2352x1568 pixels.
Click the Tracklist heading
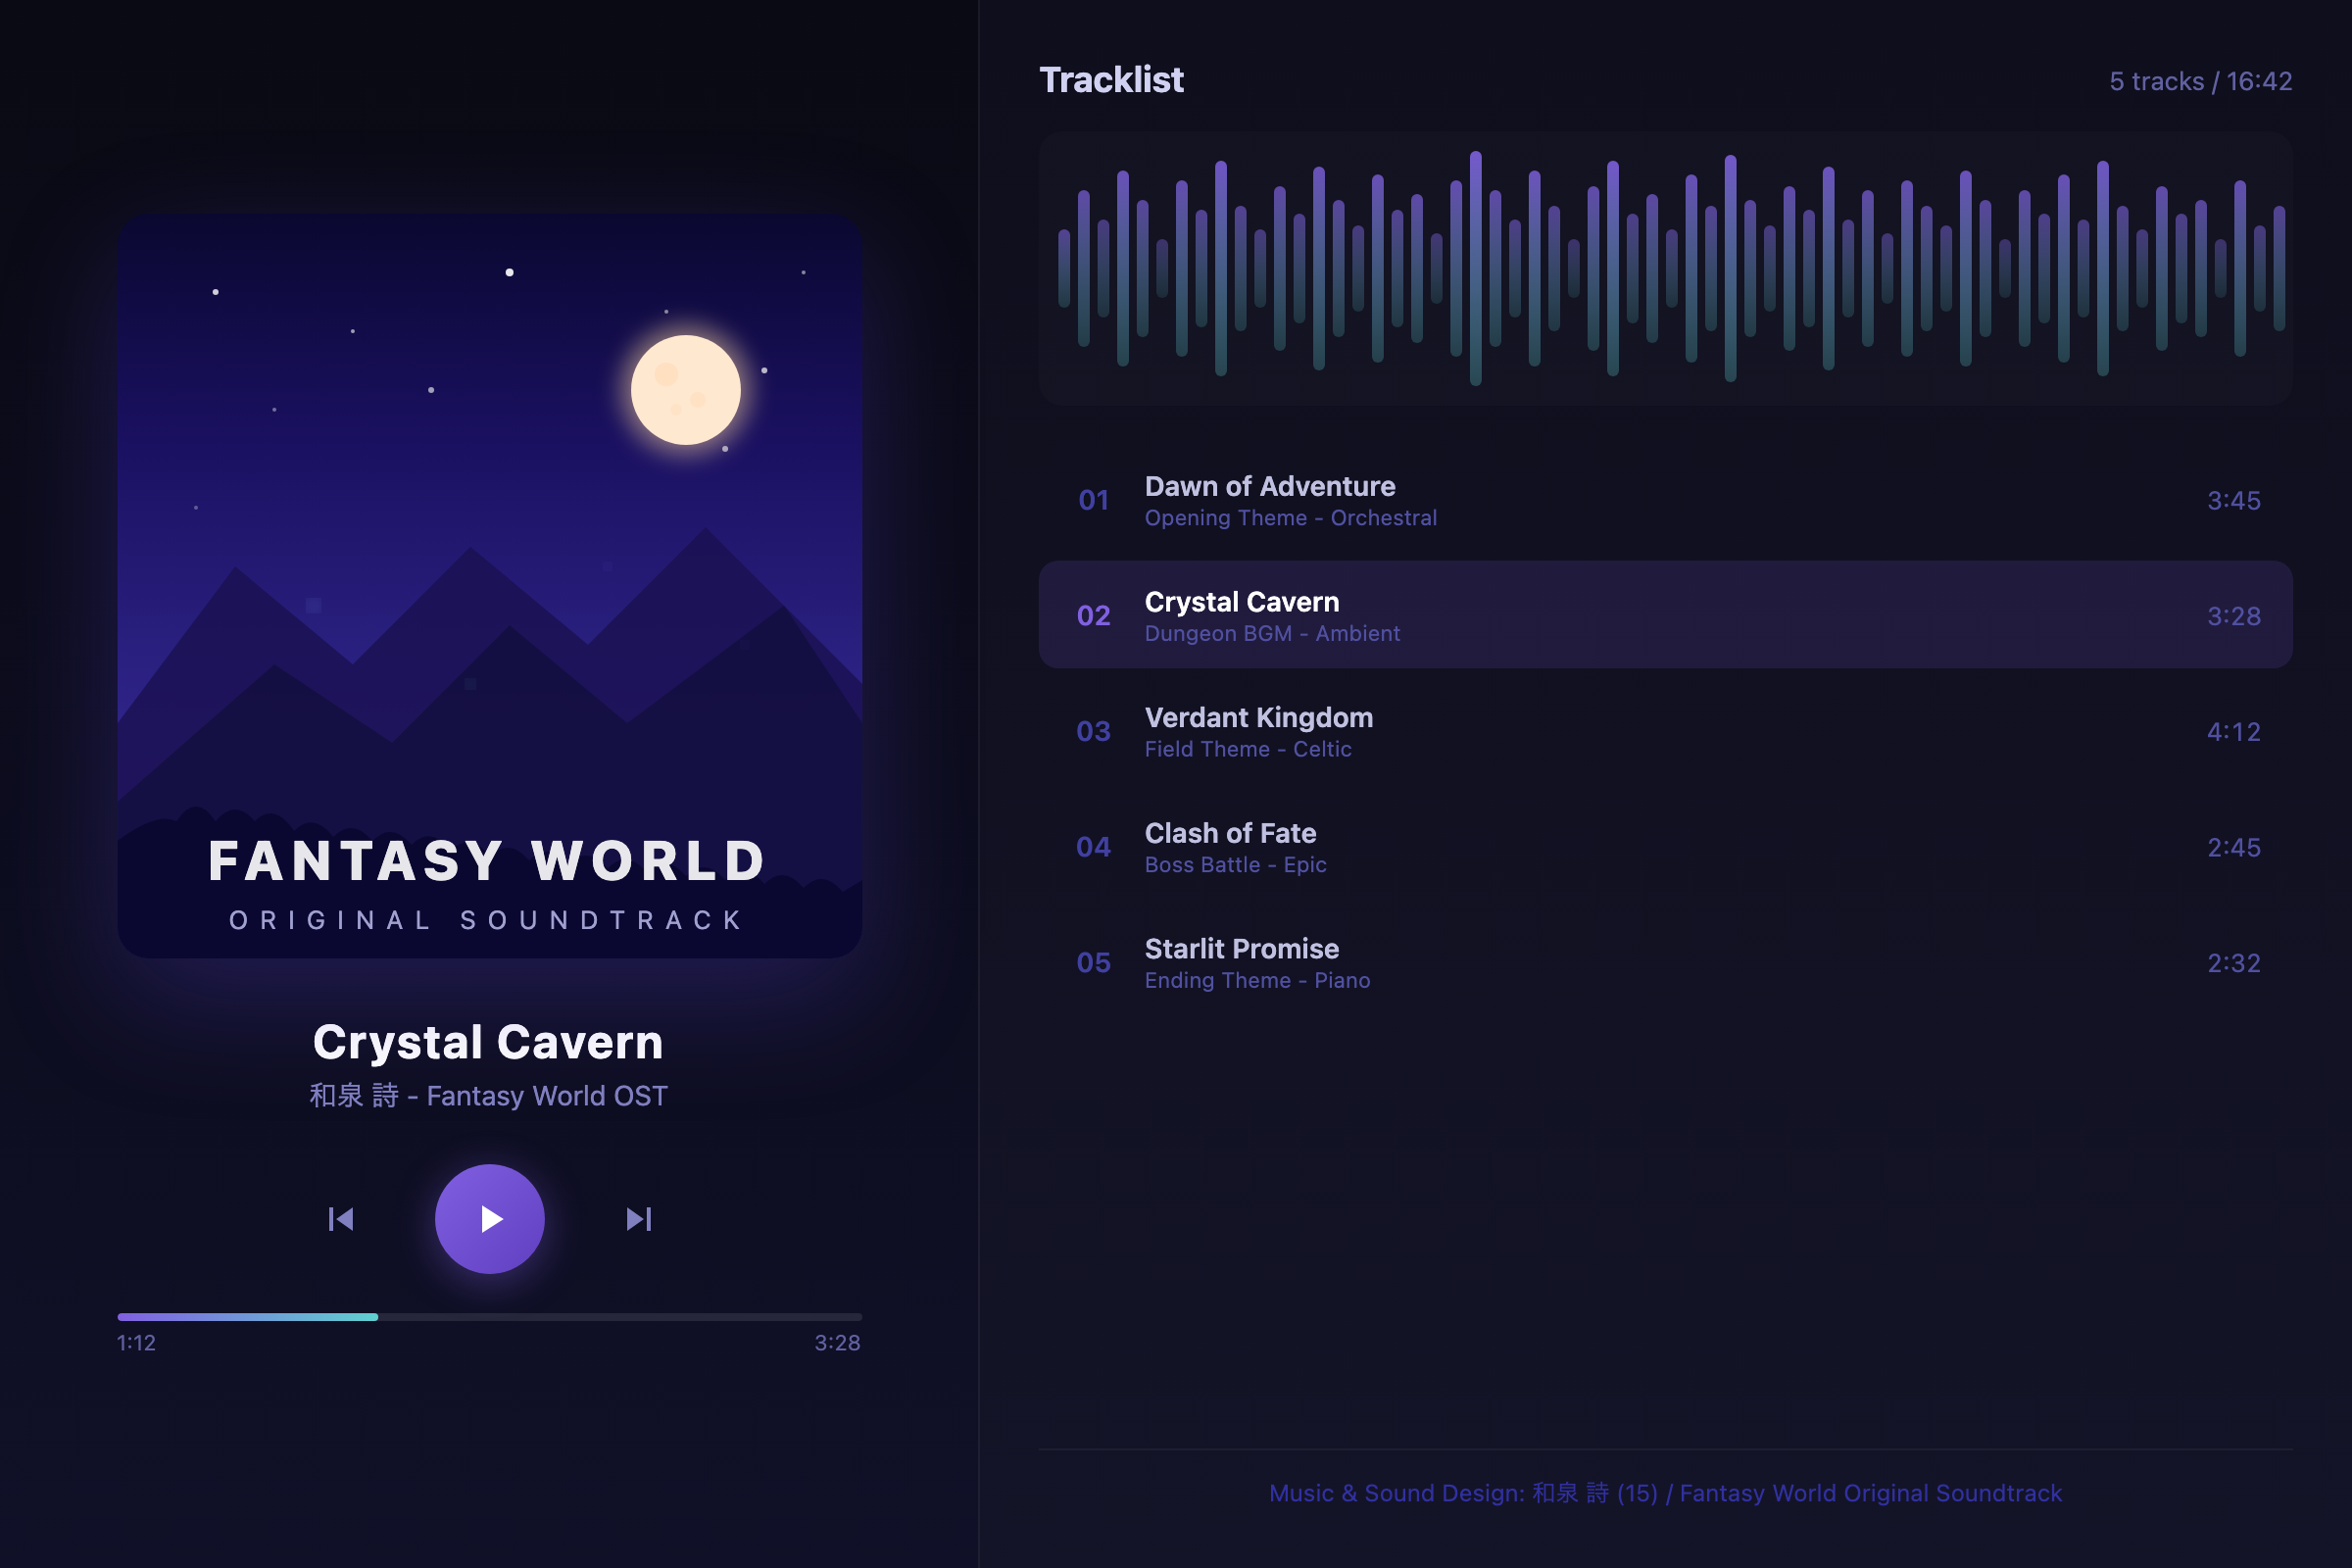pos(1111,80)
